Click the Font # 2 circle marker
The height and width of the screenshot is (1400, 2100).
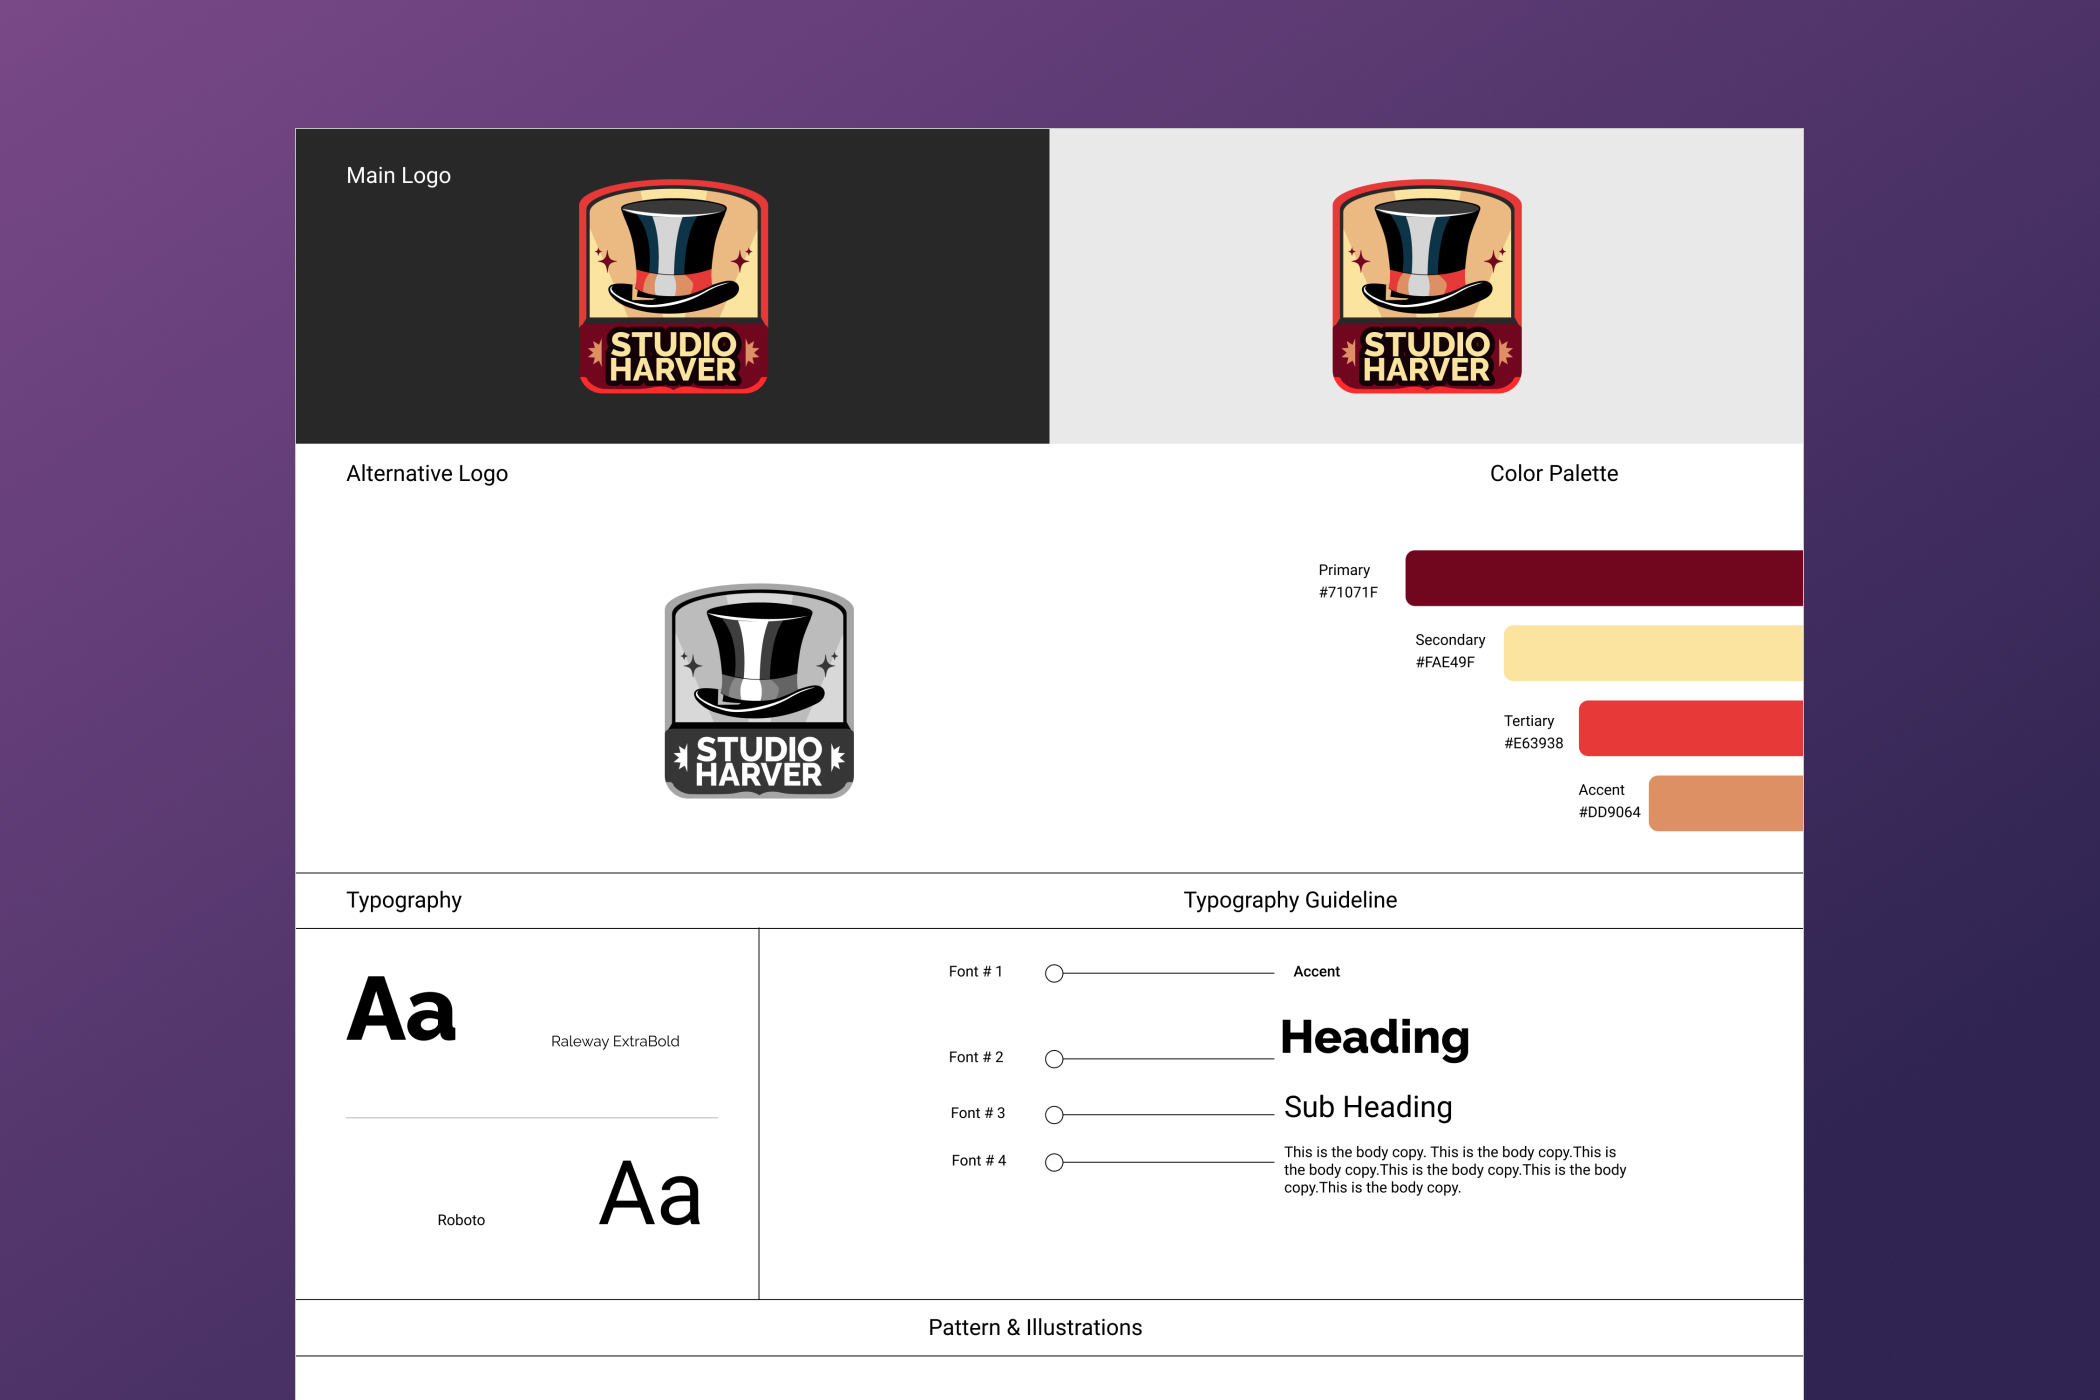click(1054, 1059)
